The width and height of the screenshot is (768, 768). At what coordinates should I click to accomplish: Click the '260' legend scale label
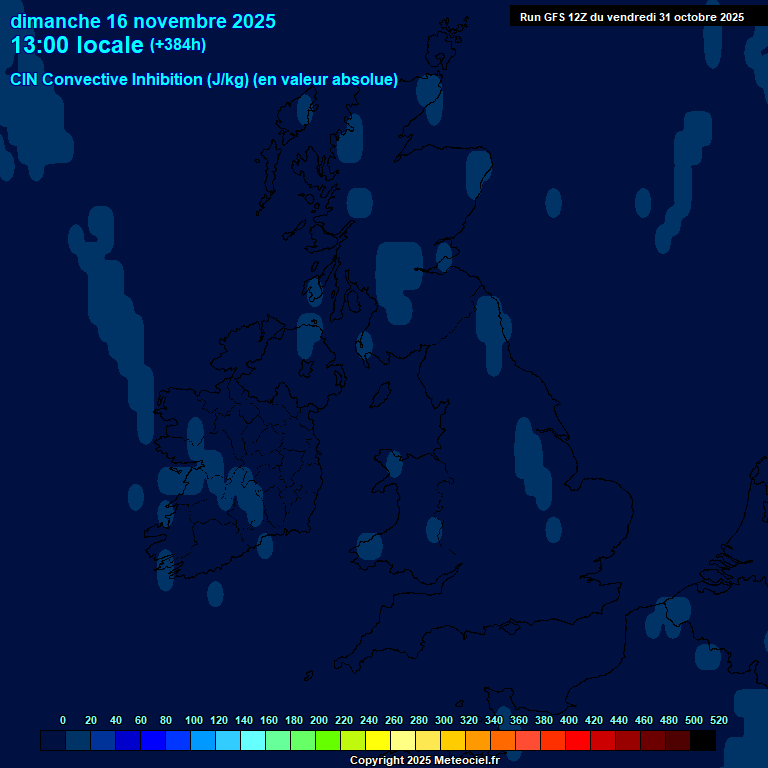coord(394,720)
